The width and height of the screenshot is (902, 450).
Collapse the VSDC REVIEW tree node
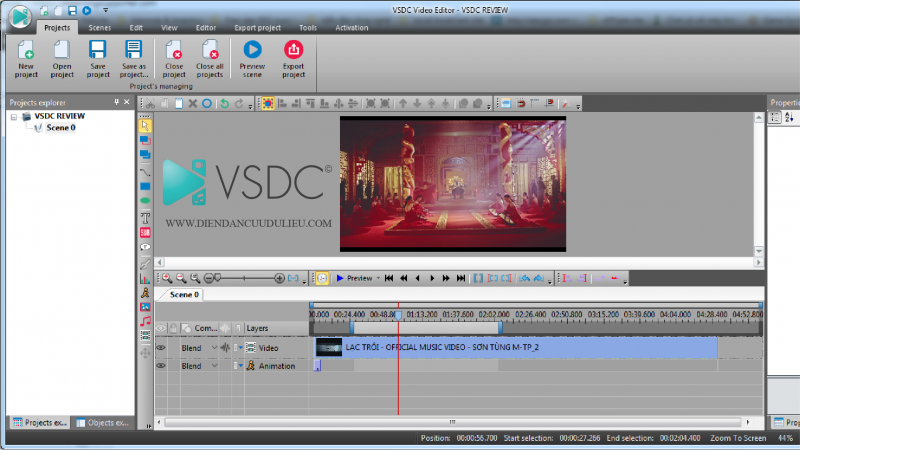point(14,117)
